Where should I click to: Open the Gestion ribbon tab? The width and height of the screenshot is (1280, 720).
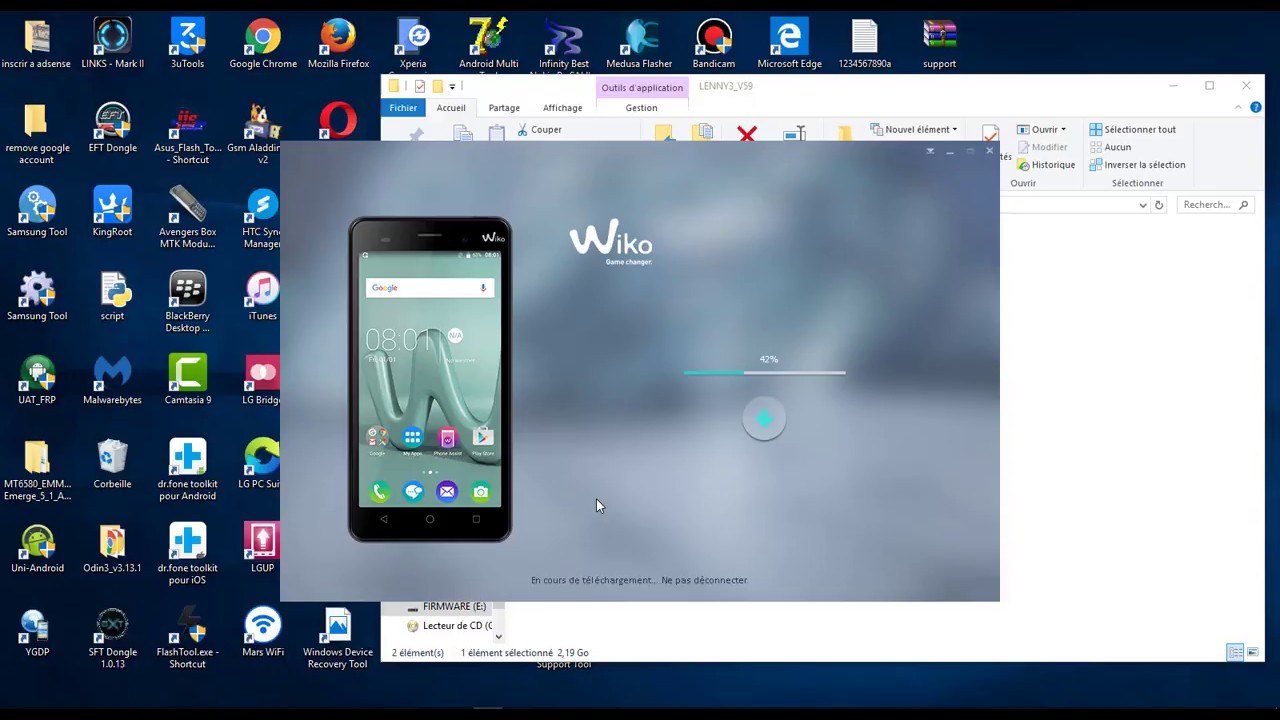(x=641, y=108)
